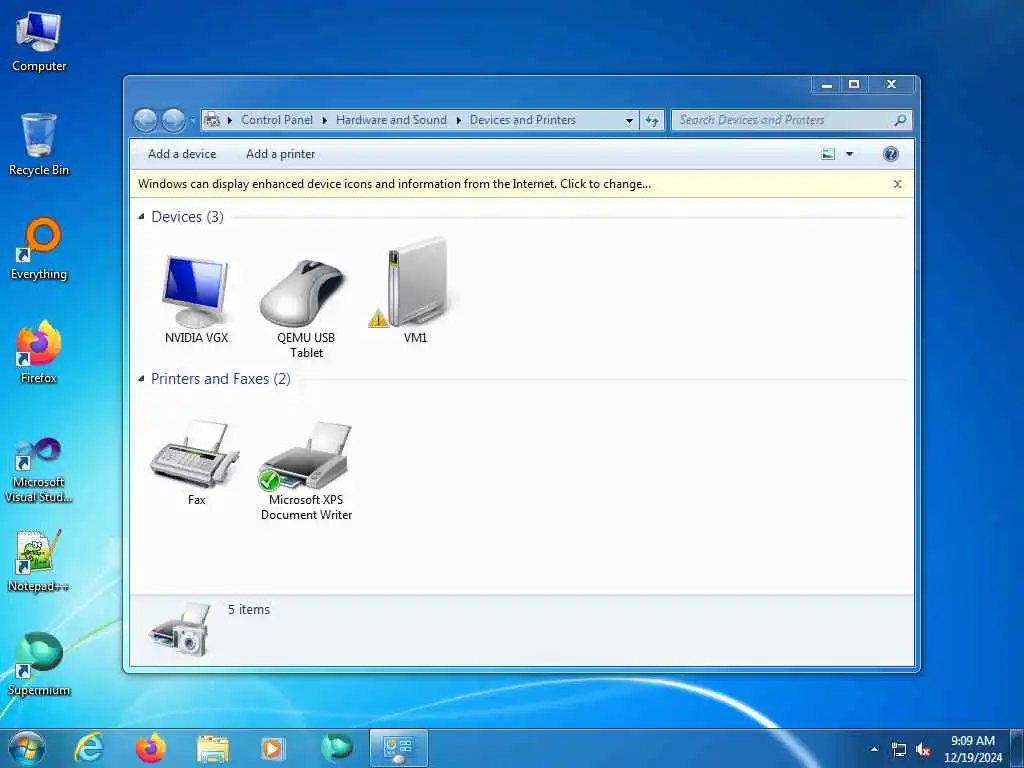This screenshot has height=768, width=1024.
Task: Click Add a printer
Action: click(x=280, y=154)
